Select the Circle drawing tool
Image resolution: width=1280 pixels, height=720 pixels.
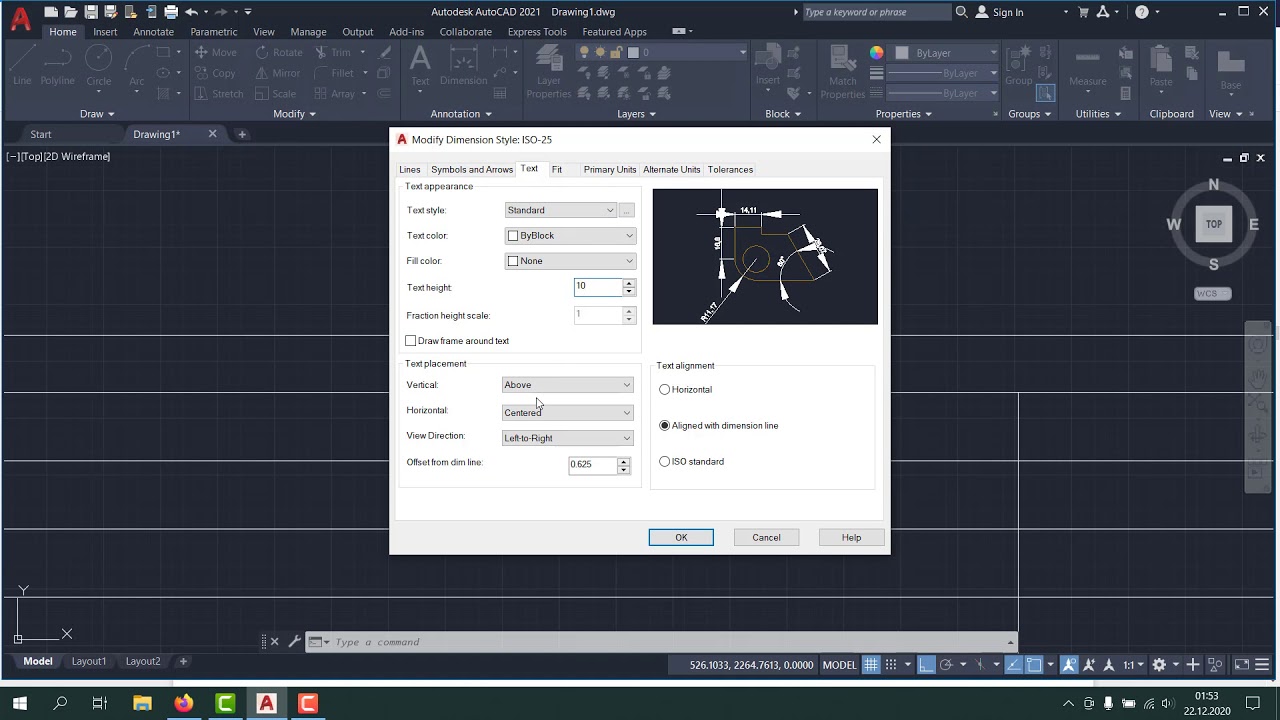click(x=98, y=67)
